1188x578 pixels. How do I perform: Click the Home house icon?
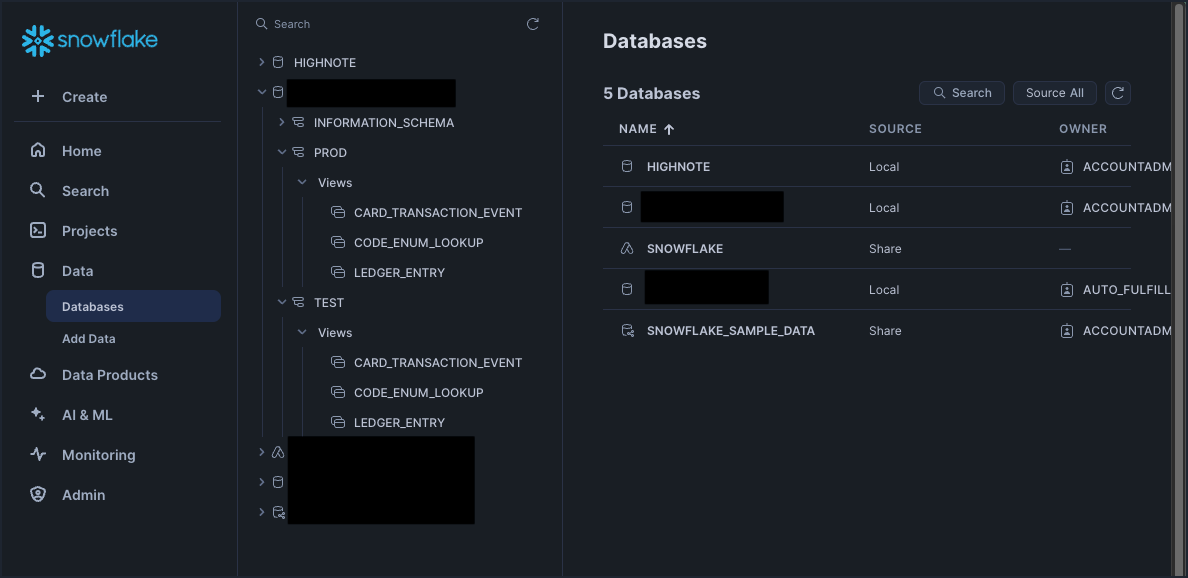point(37,150)
